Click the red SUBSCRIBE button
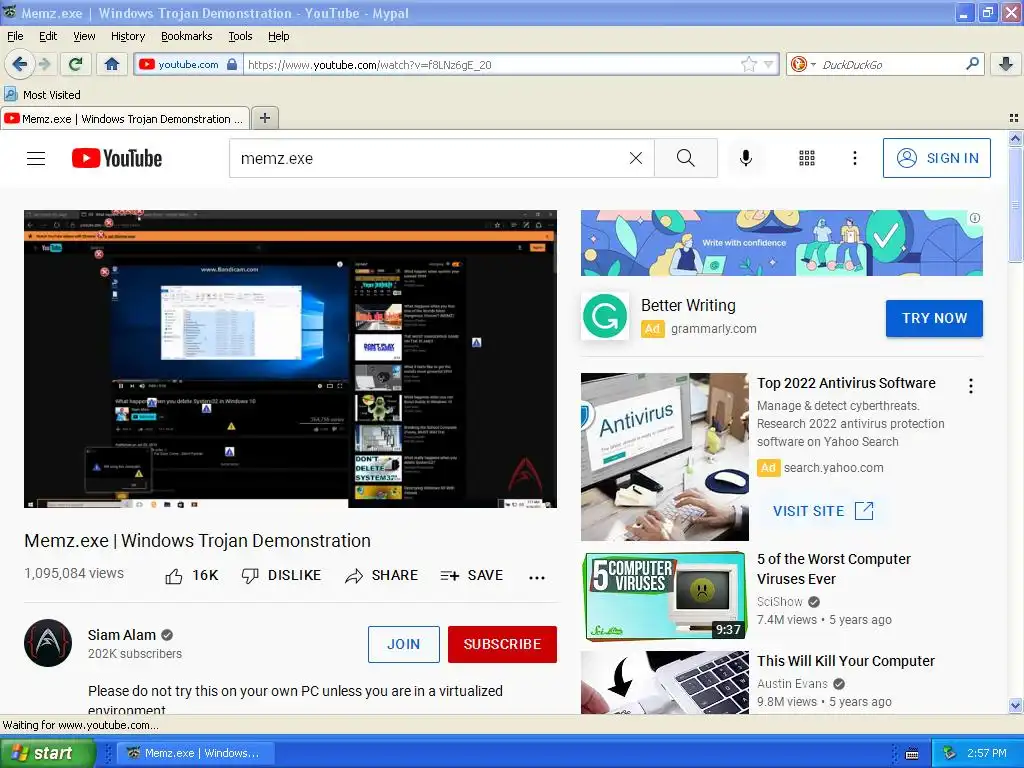The width and height of the screenshot is (1024, 768). coord(502,644)
